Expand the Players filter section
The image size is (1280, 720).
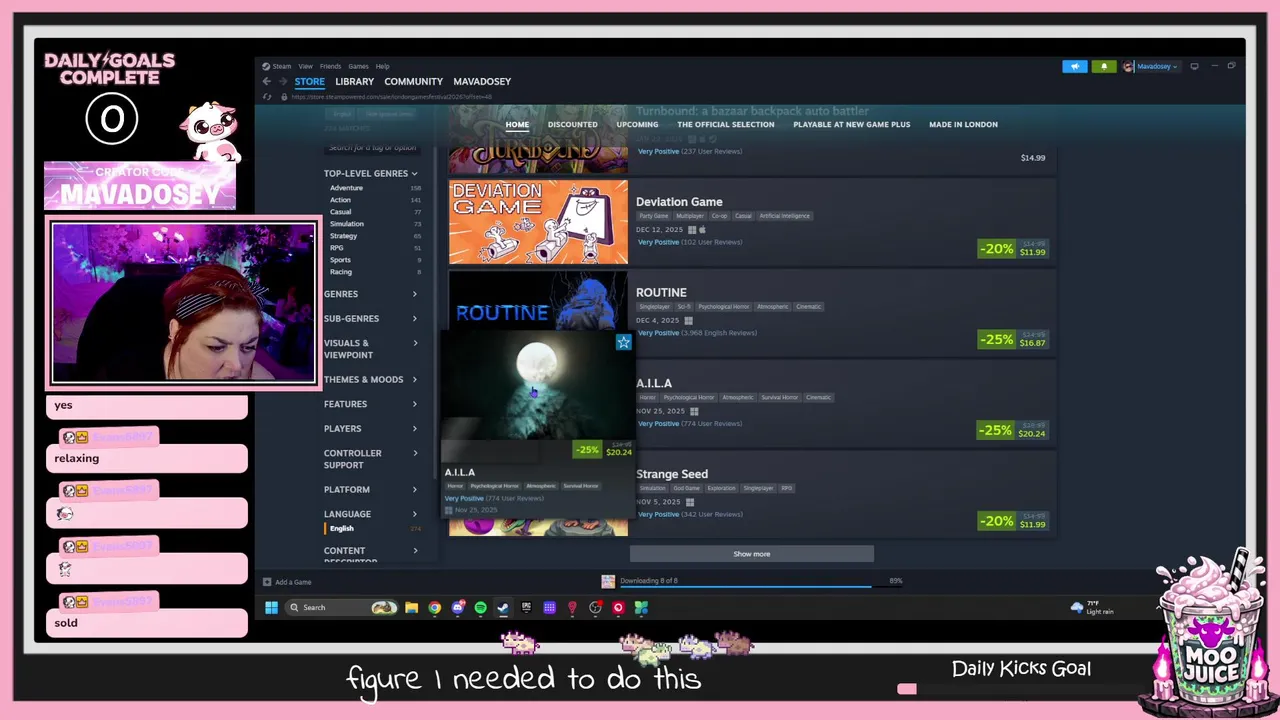pyautogui.click(x=371, y=429)
